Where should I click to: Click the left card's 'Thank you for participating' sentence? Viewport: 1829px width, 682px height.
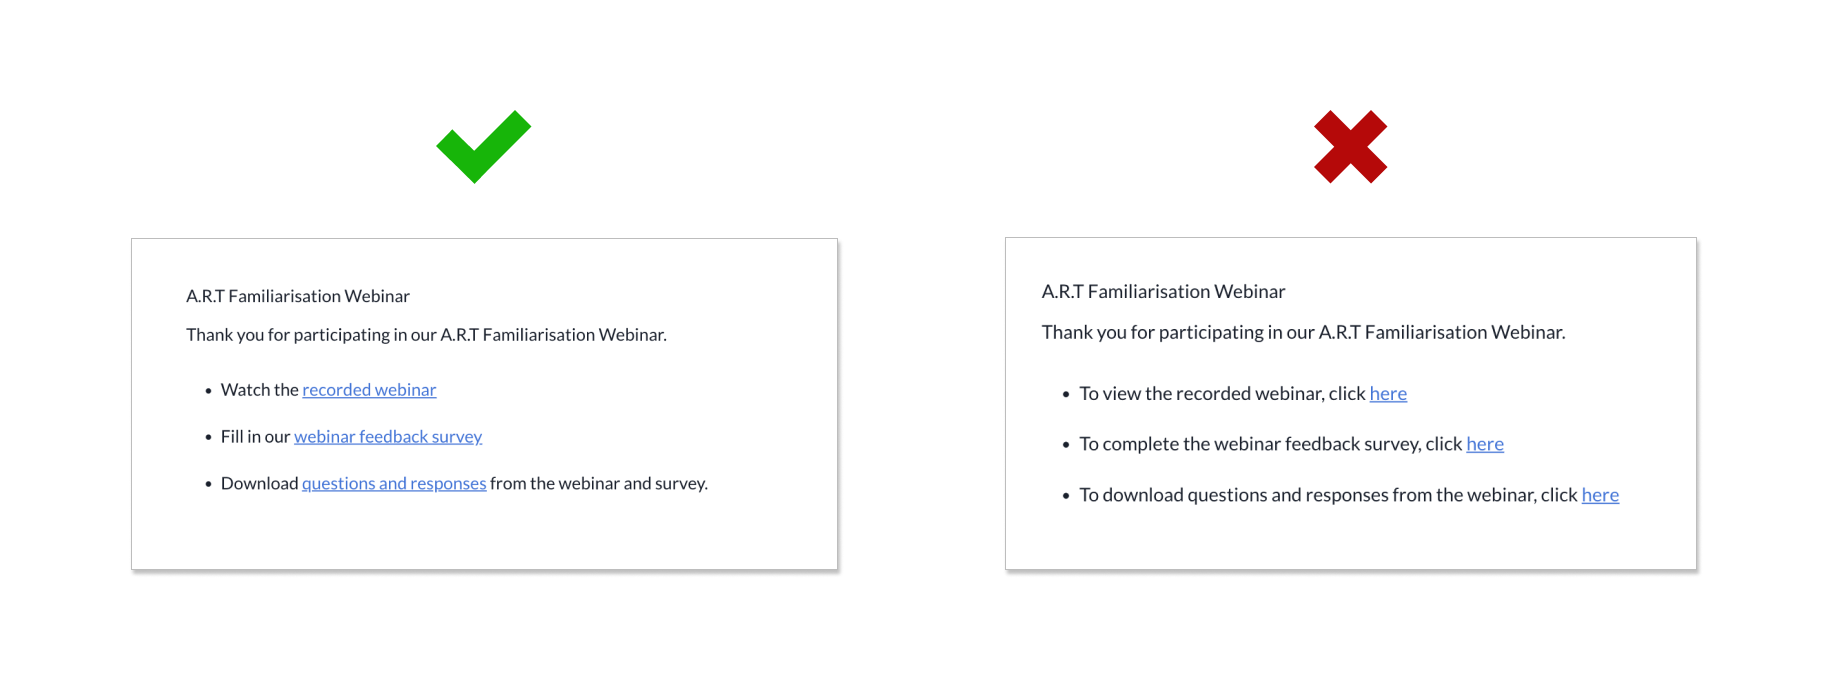tap(426, 335)
